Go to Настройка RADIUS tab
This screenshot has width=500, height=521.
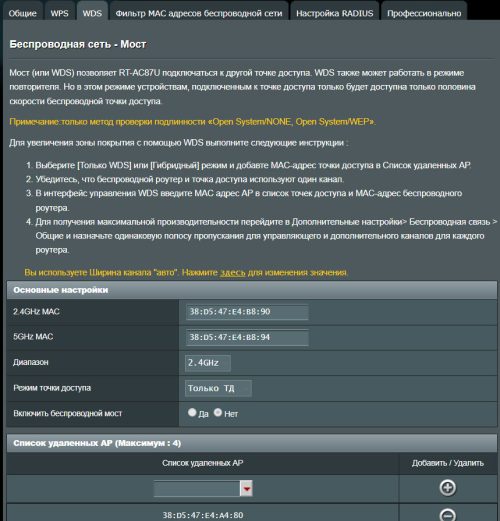(334, 13)
